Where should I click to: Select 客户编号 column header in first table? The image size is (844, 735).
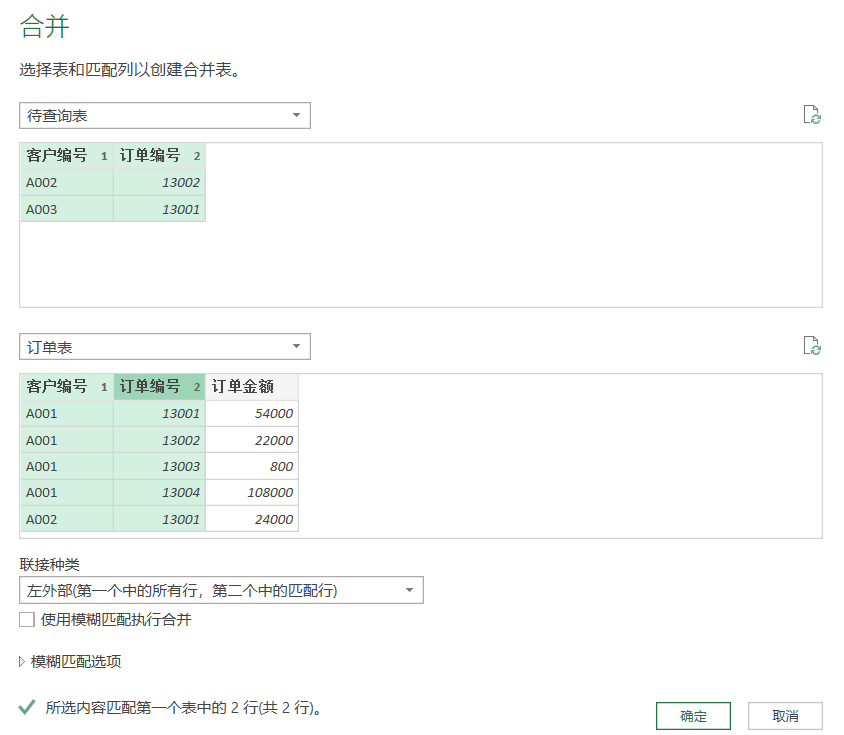(67, 156)
